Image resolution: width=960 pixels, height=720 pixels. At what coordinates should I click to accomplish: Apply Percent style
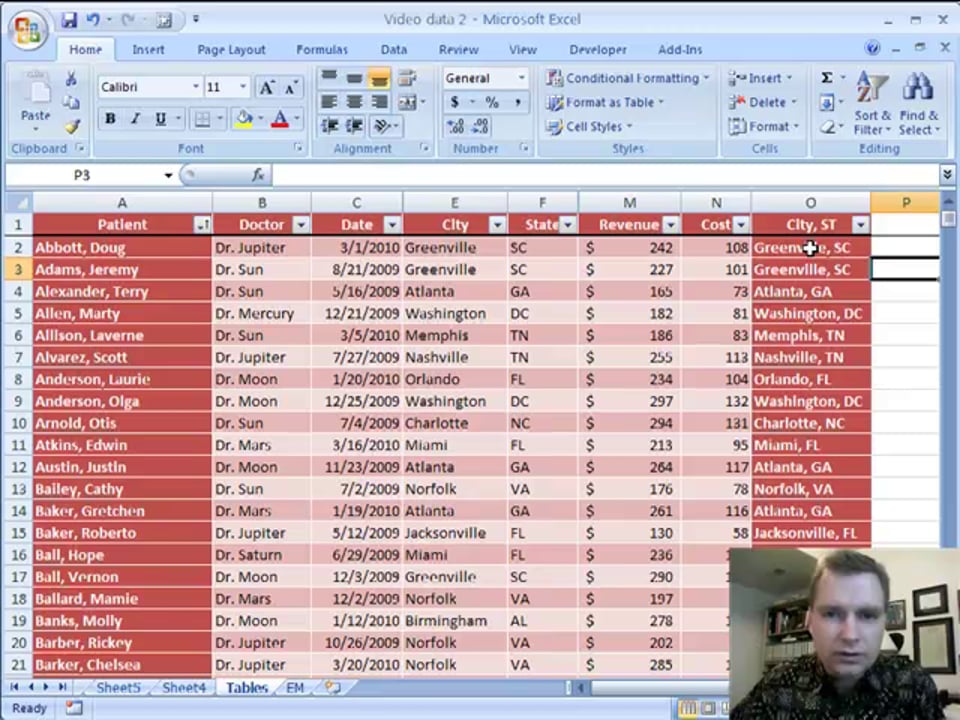(492, 102)
